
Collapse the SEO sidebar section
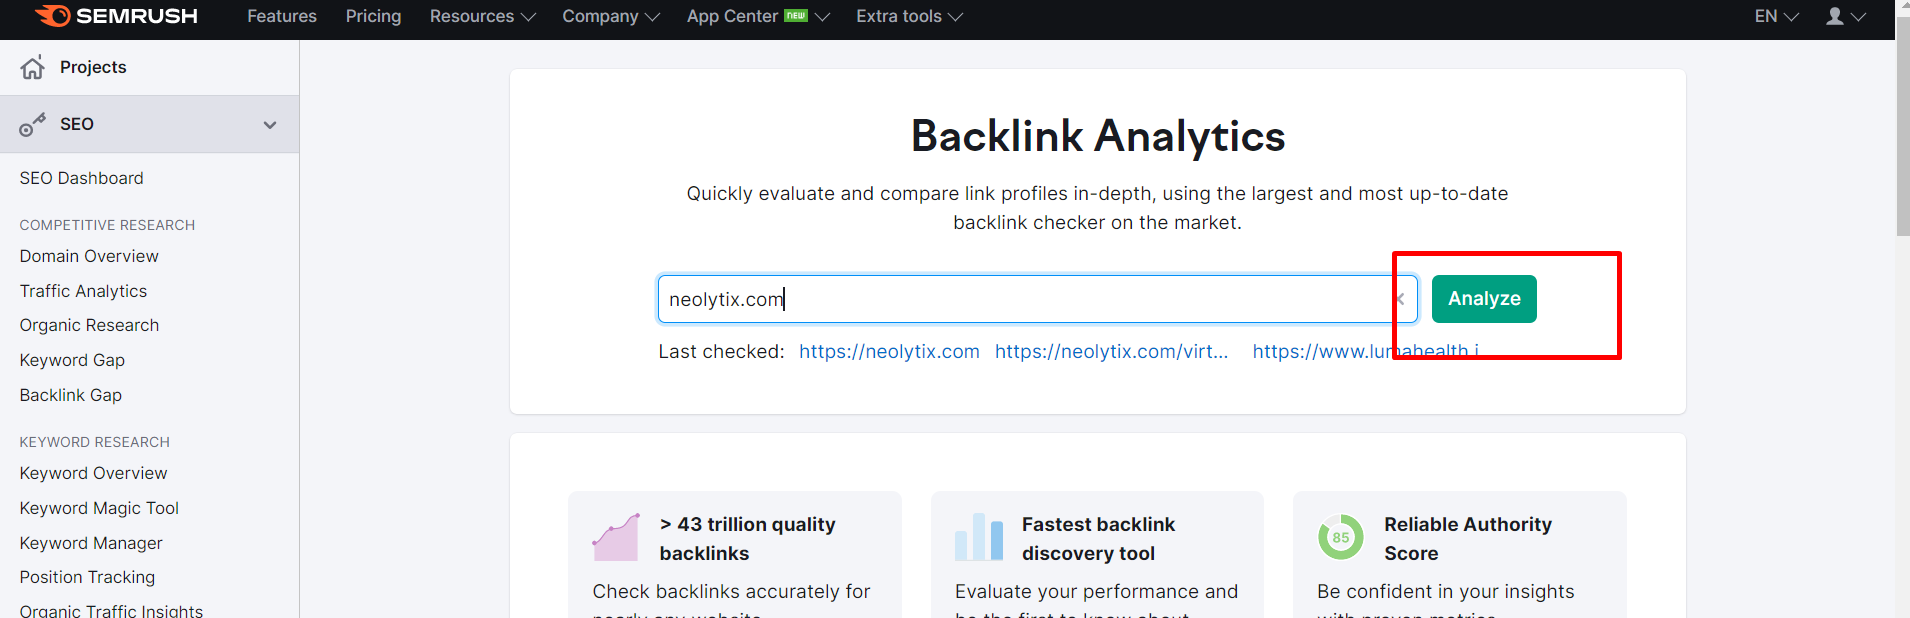coord(270,125)
